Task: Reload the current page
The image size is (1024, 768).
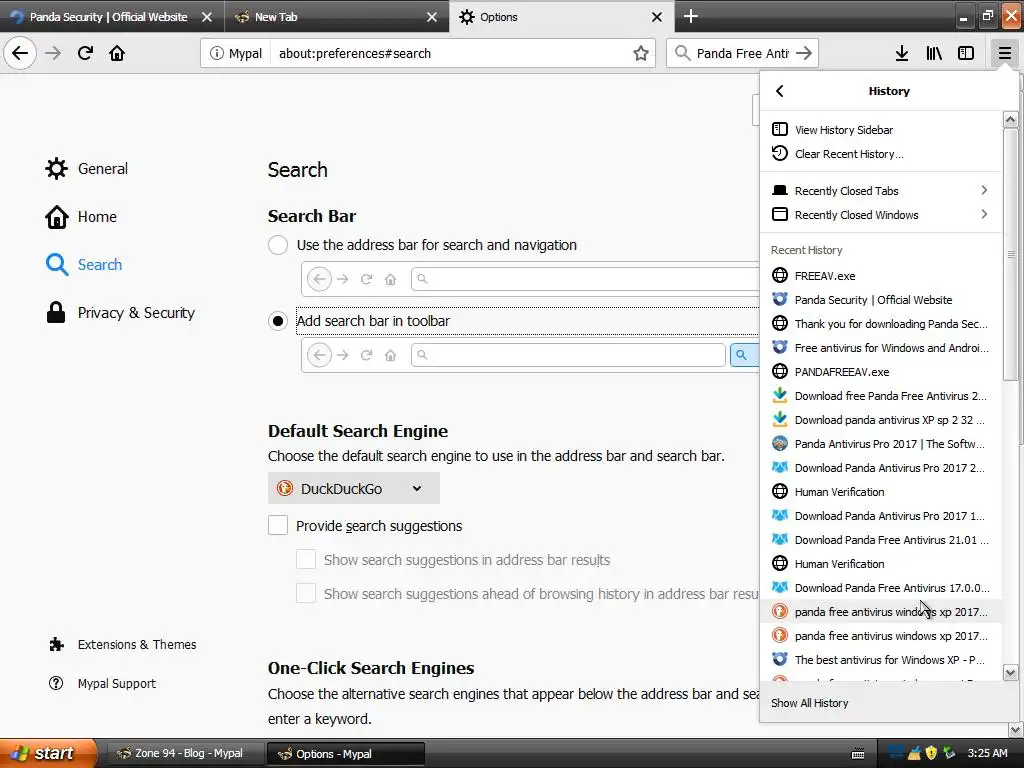Action: [85, 53]
